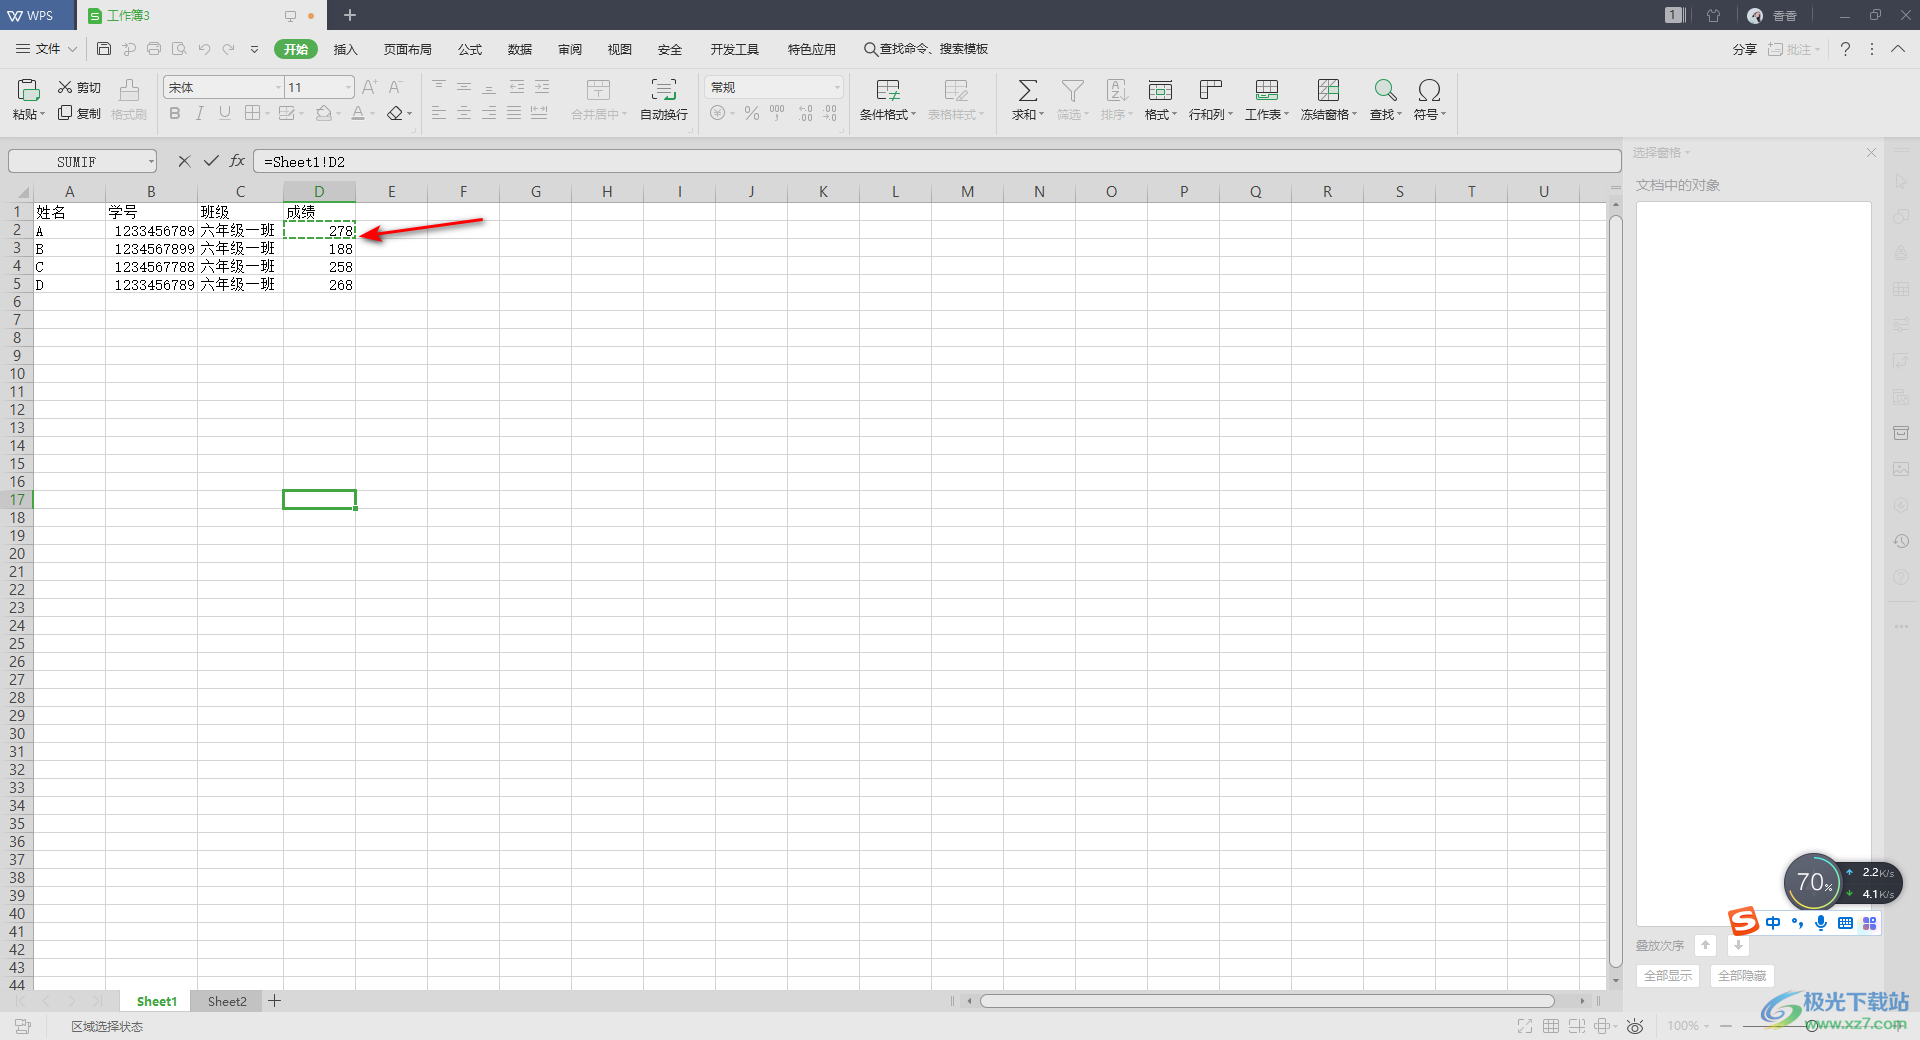Click the Undo arrow icon
Viewport: 1920px width, 1040px height.
click(204, 49)
